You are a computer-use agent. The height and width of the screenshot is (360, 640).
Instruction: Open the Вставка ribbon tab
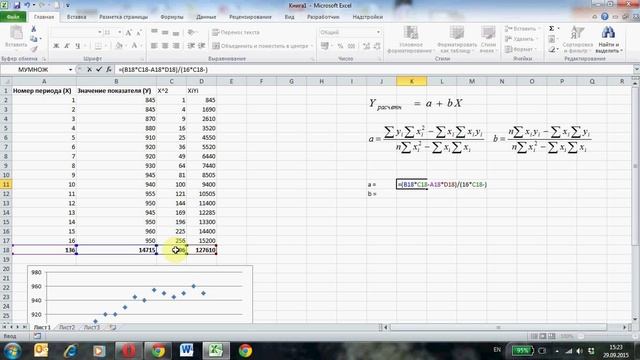coord(76,17)
